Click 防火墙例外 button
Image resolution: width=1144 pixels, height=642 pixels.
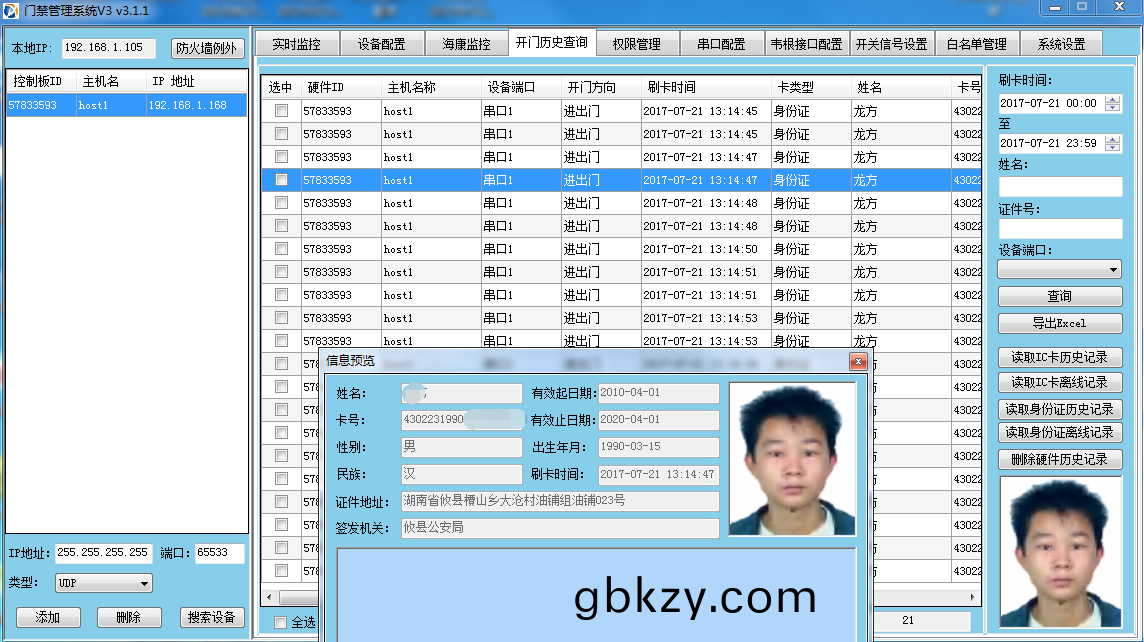[207, 48]
